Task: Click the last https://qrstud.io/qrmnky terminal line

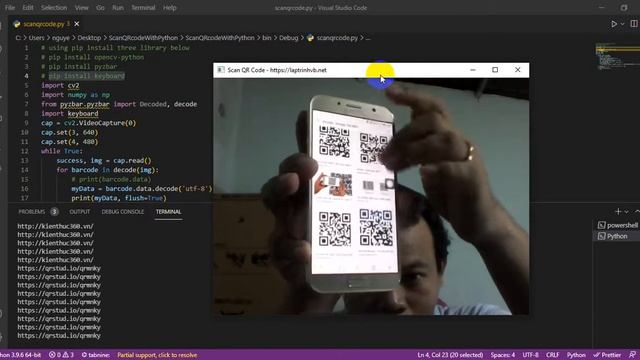Action: pyautogui.click(x=59, y=336)
